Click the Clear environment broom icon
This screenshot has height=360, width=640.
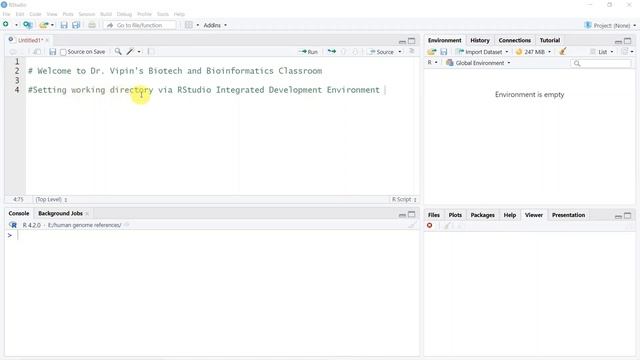click(x=563, y=51)
